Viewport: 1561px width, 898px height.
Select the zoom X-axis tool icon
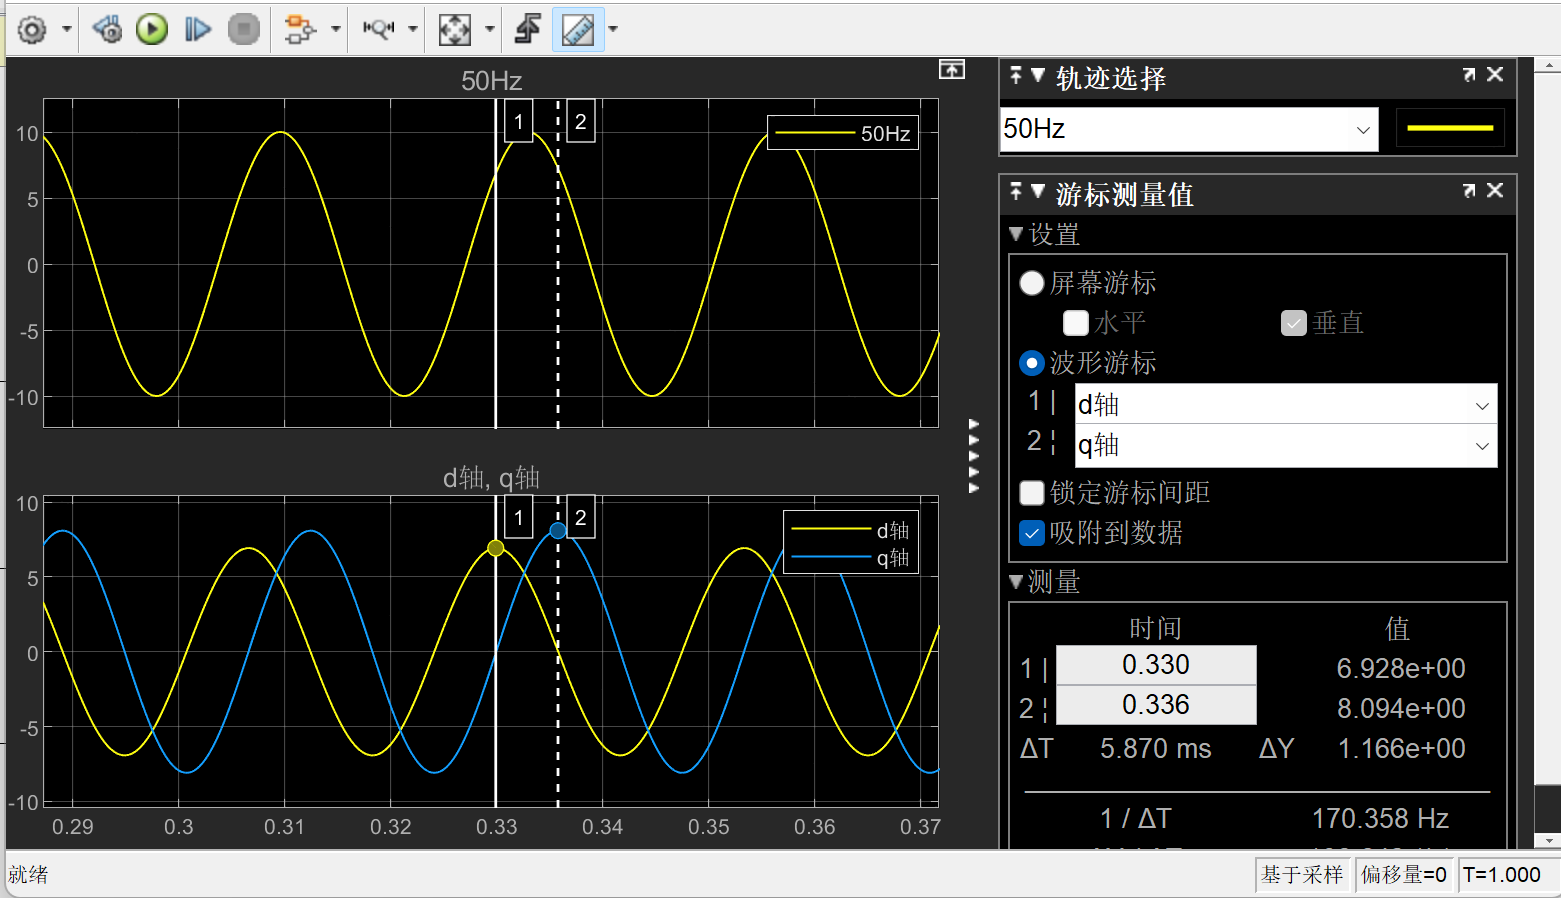tap(379, 30)
